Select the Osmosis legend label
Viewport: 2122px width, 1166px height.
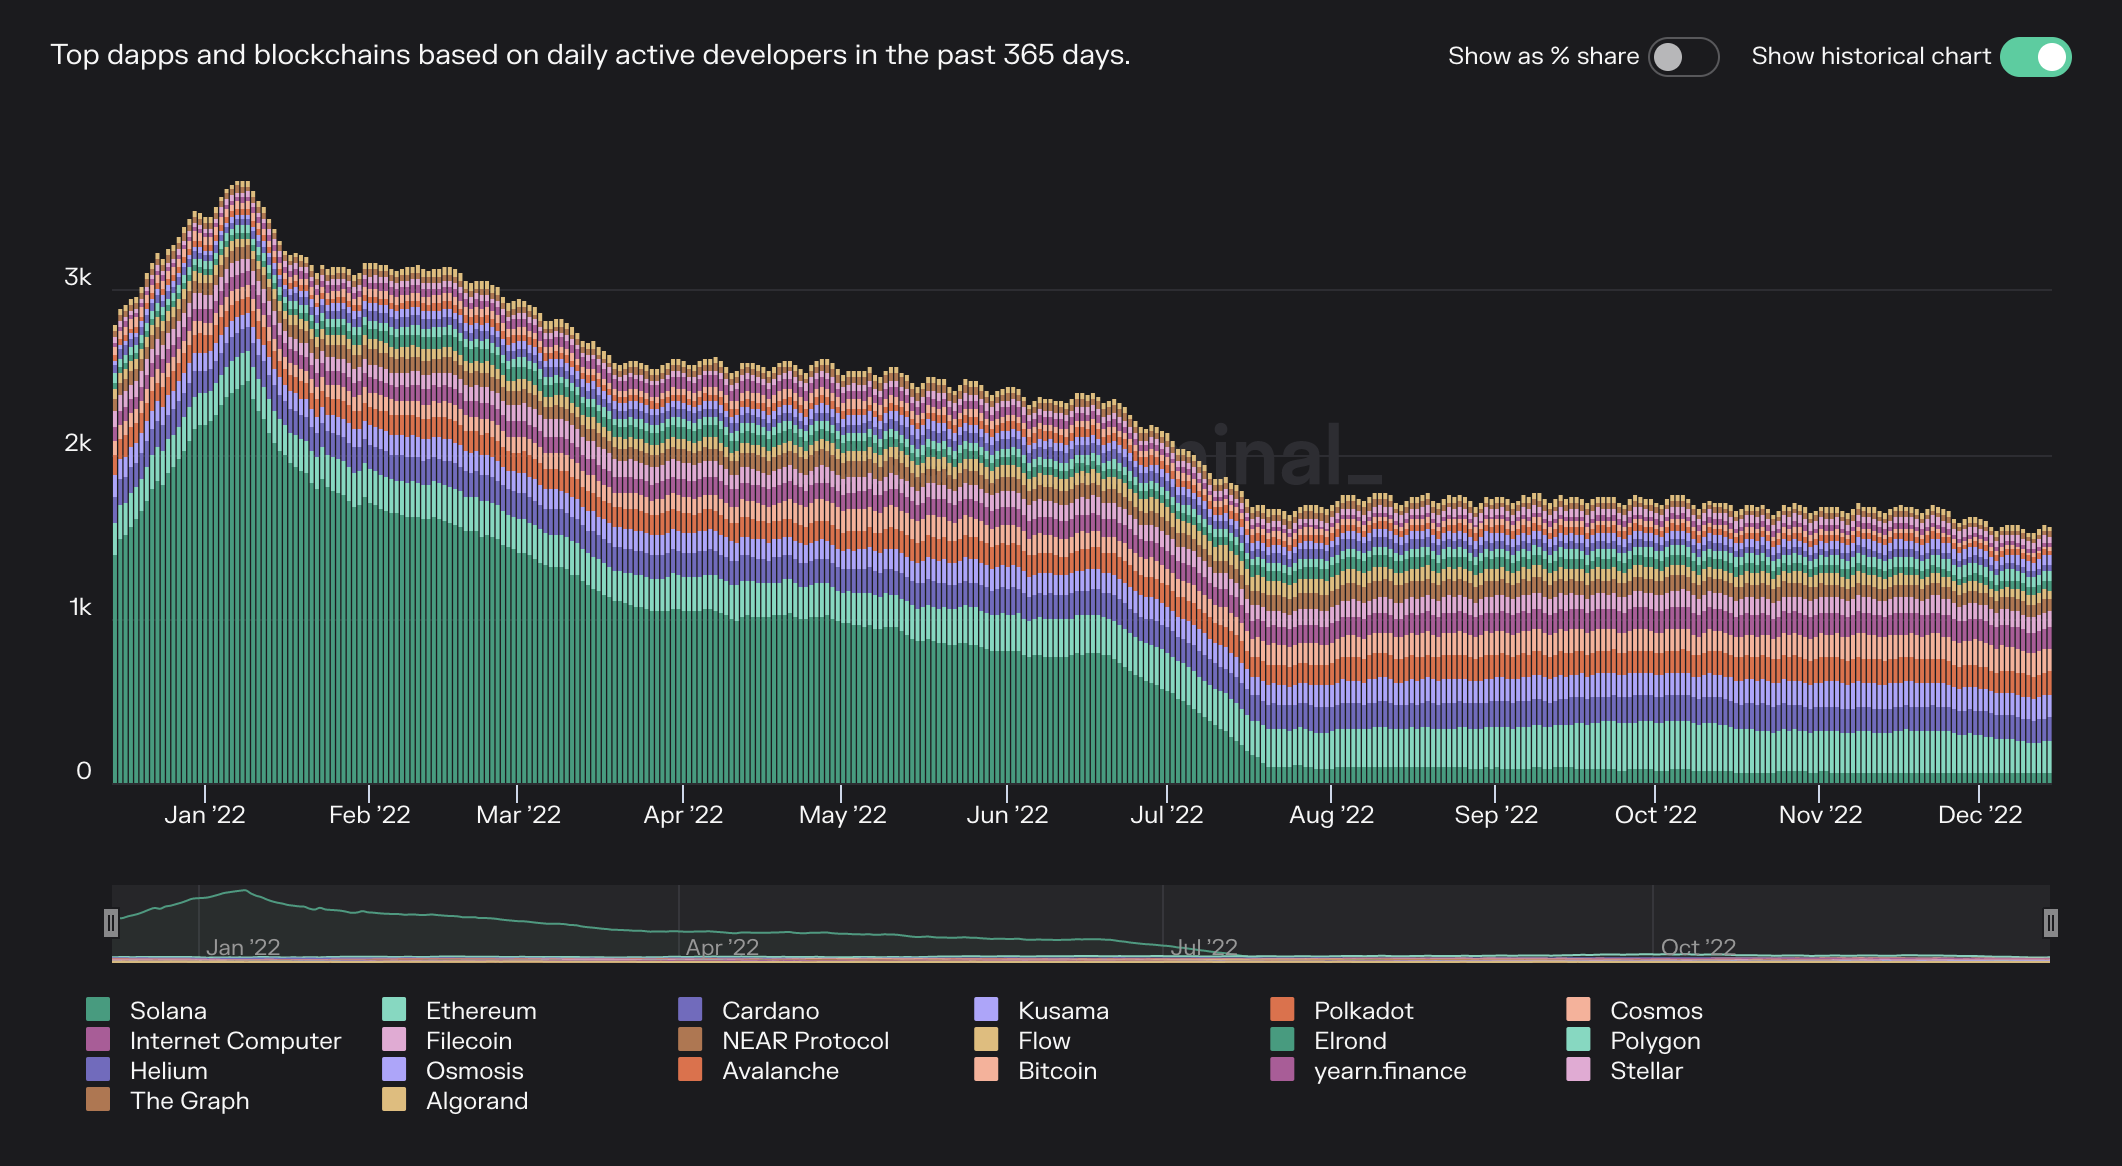[475, 1071]
